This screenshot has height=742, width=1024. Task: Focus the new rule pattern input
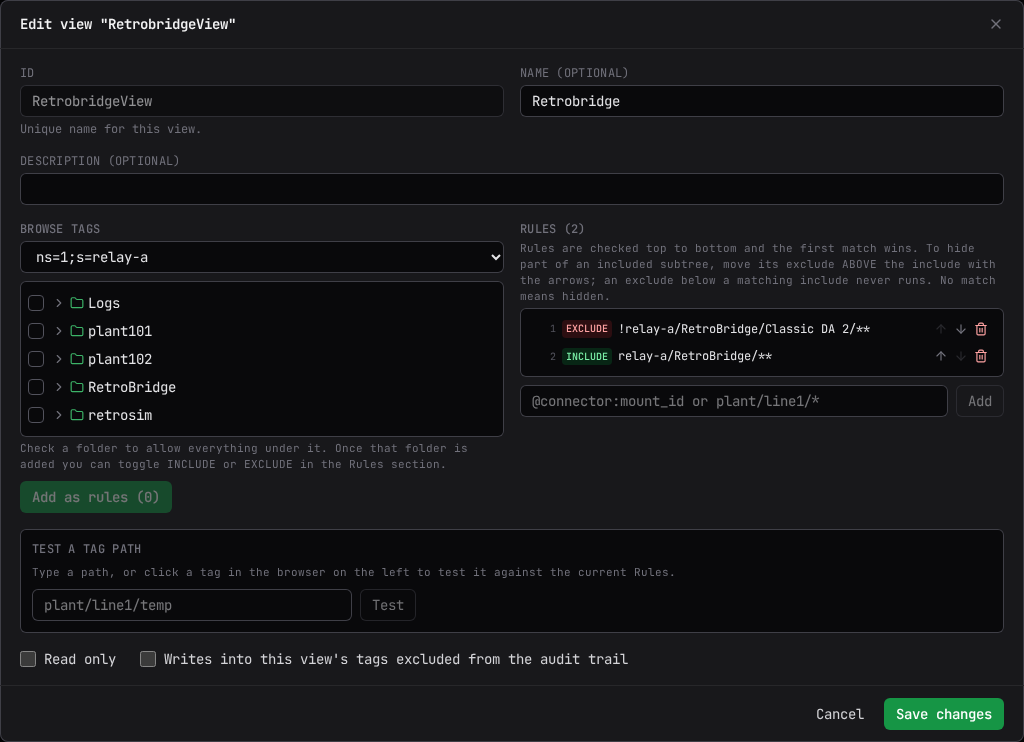(734, 401)
